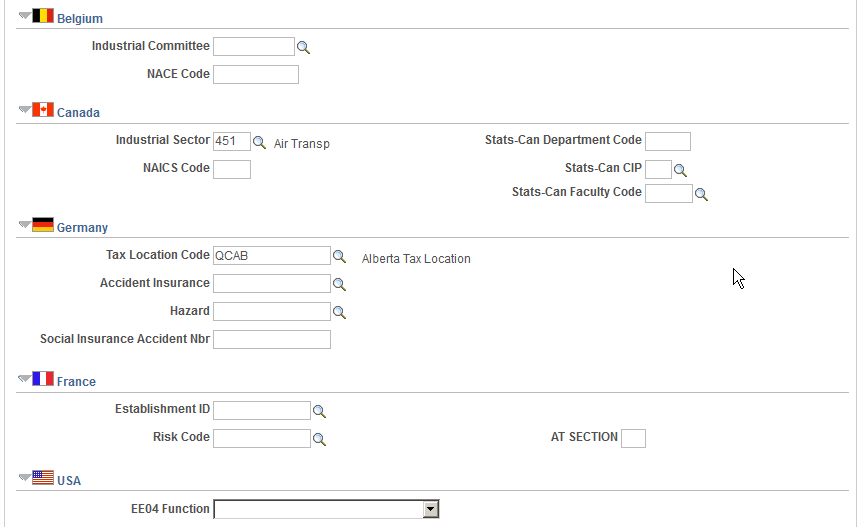Click the Germany section heading link

(82, 228)
